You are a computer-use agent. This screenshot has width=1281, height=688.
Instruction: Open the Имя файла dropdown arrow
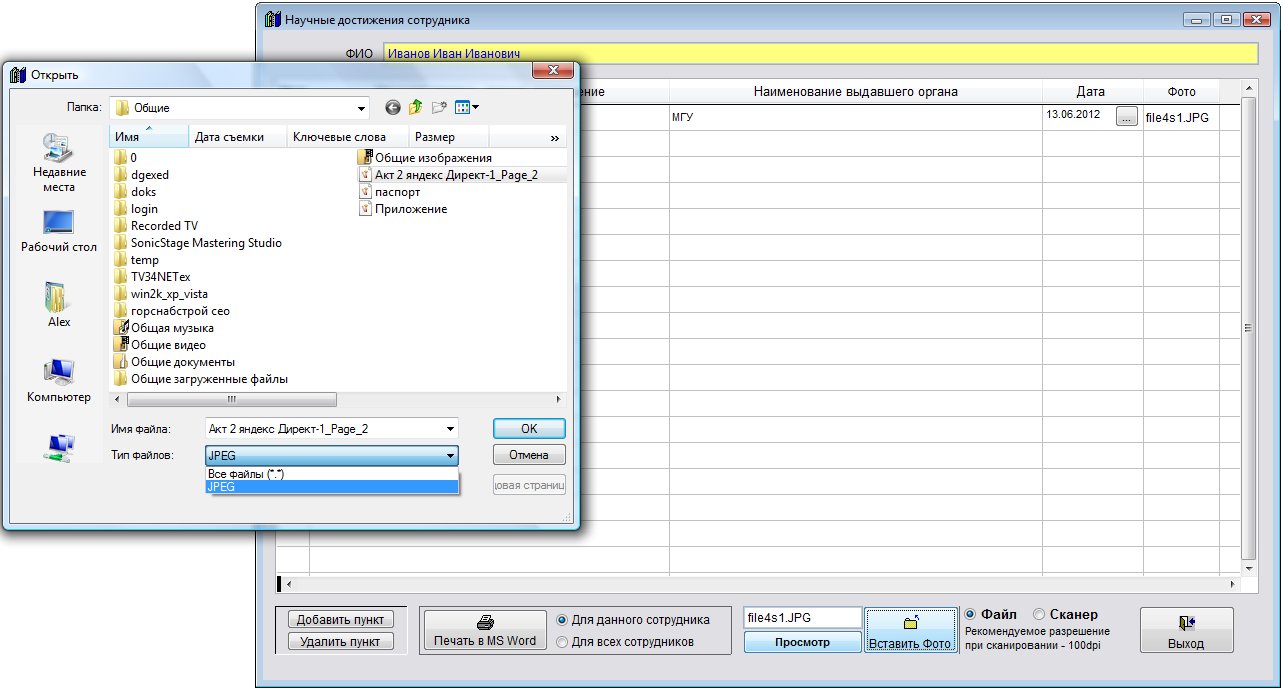449,430
